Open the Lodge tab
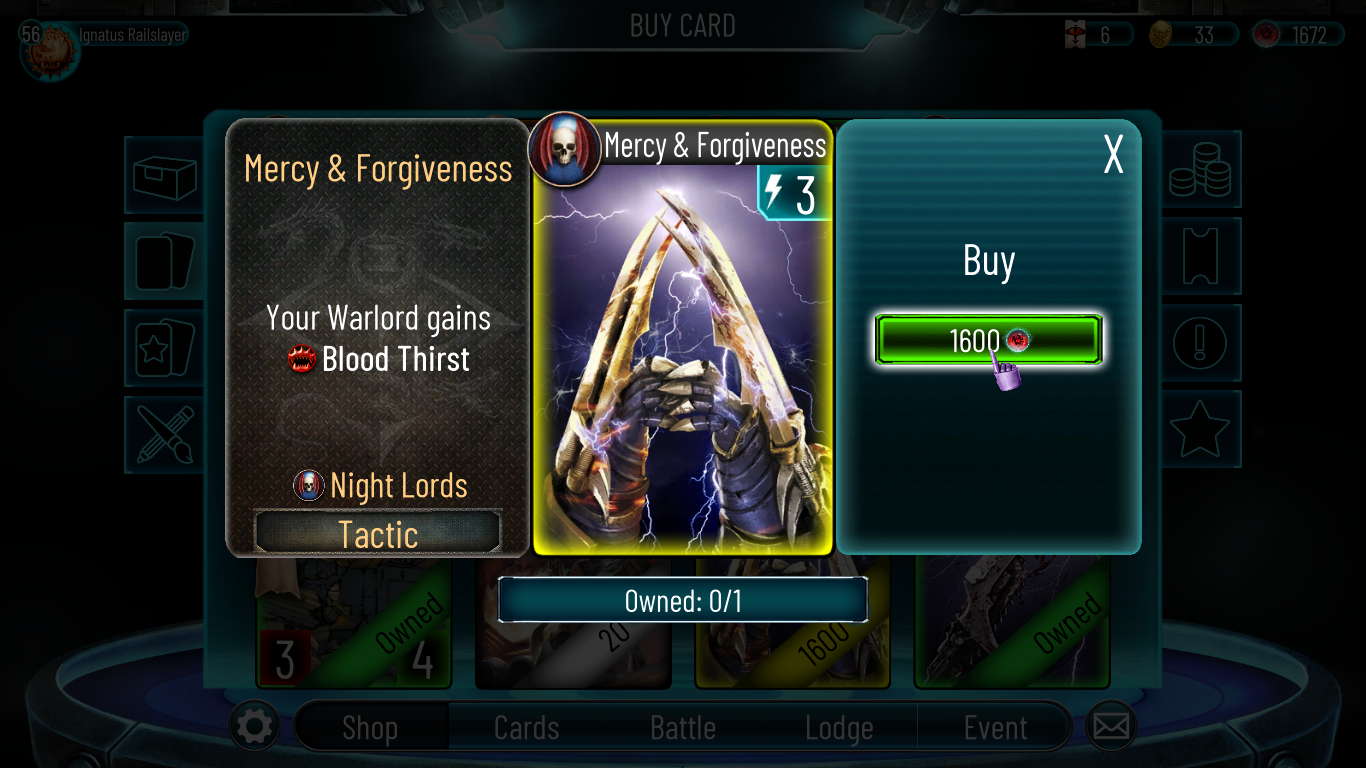1366x768 pixels. pyautogui.click(x=839, y=727)
